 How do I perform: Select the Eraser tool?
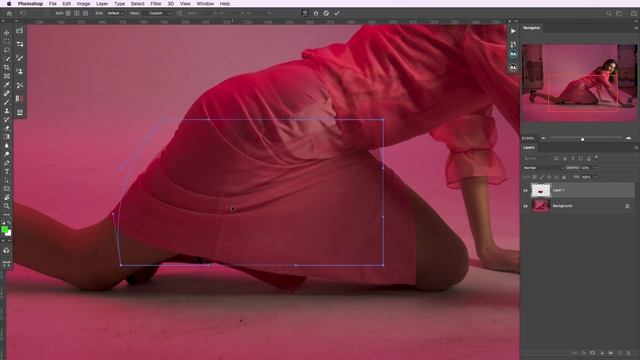click(x=7, y=128)
